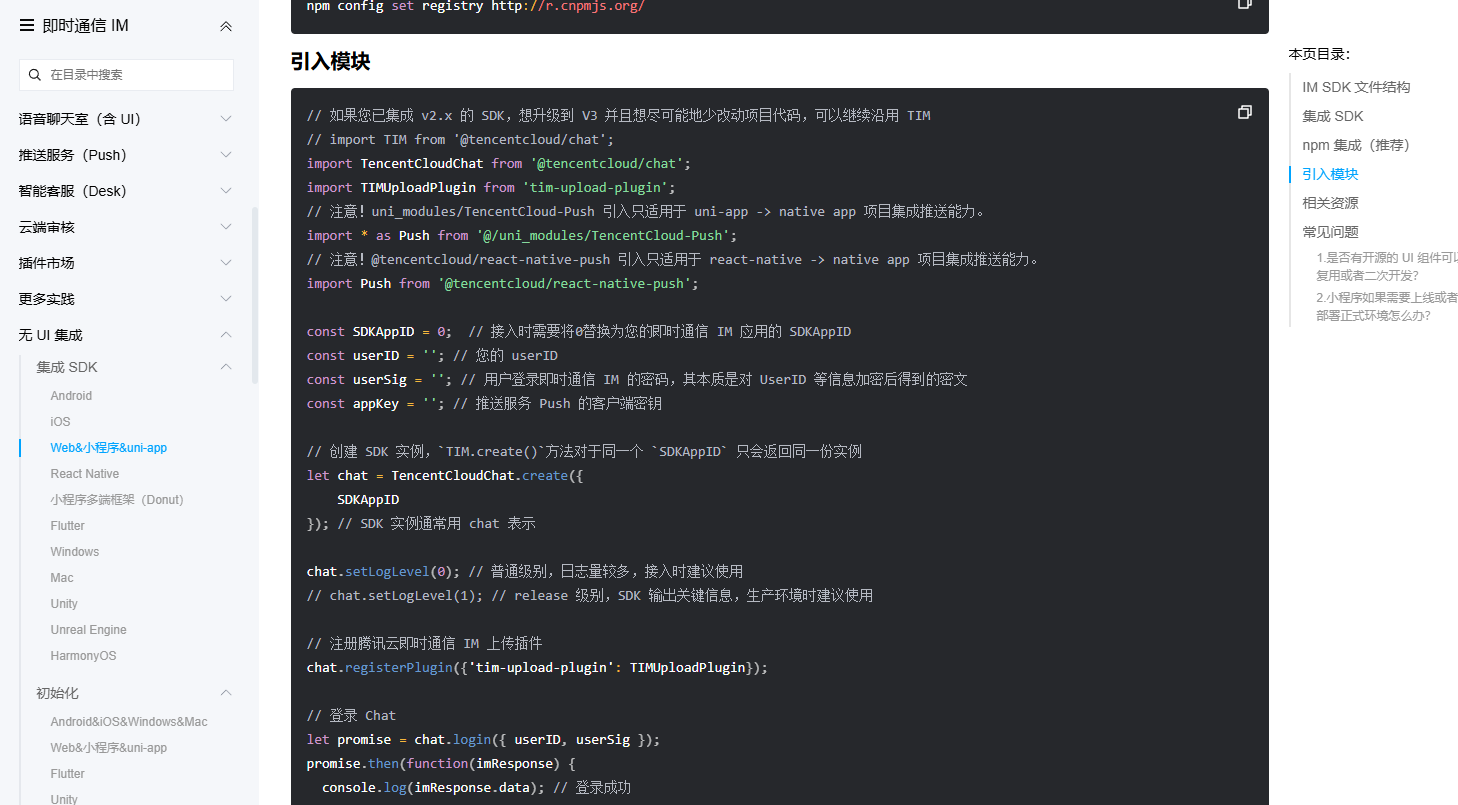1458x805 pixels.
Task: Click the sidebar vertical scrollbar
Action: 255,295
